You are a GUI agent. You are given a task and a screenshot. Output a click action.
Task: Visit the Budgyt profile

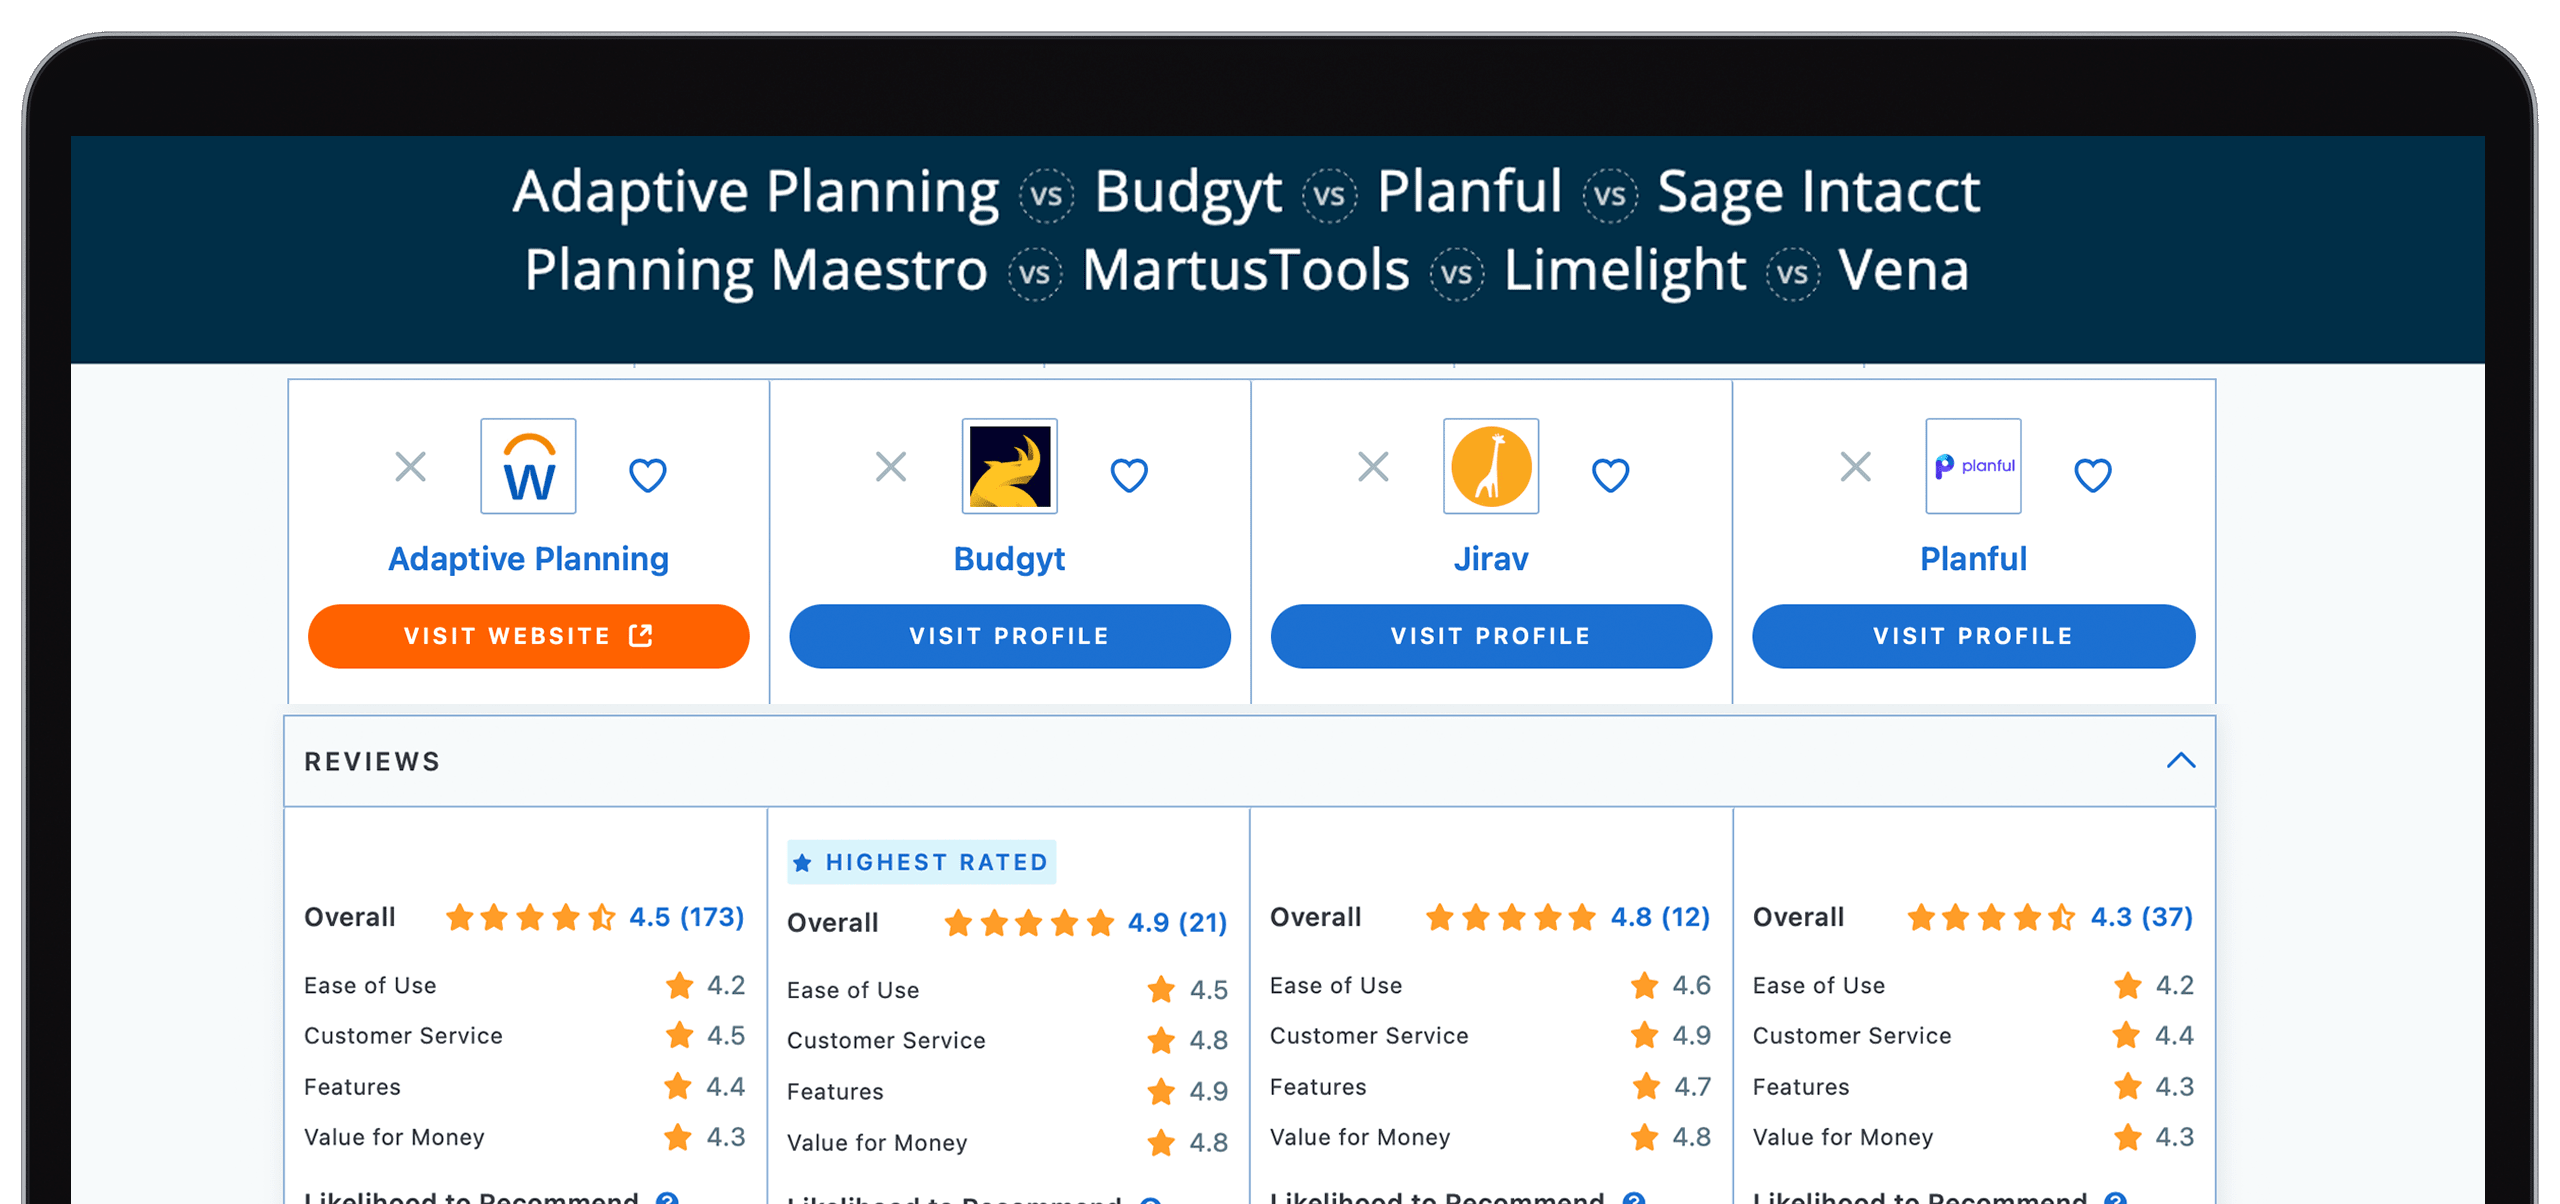[x=1009, y=636]
